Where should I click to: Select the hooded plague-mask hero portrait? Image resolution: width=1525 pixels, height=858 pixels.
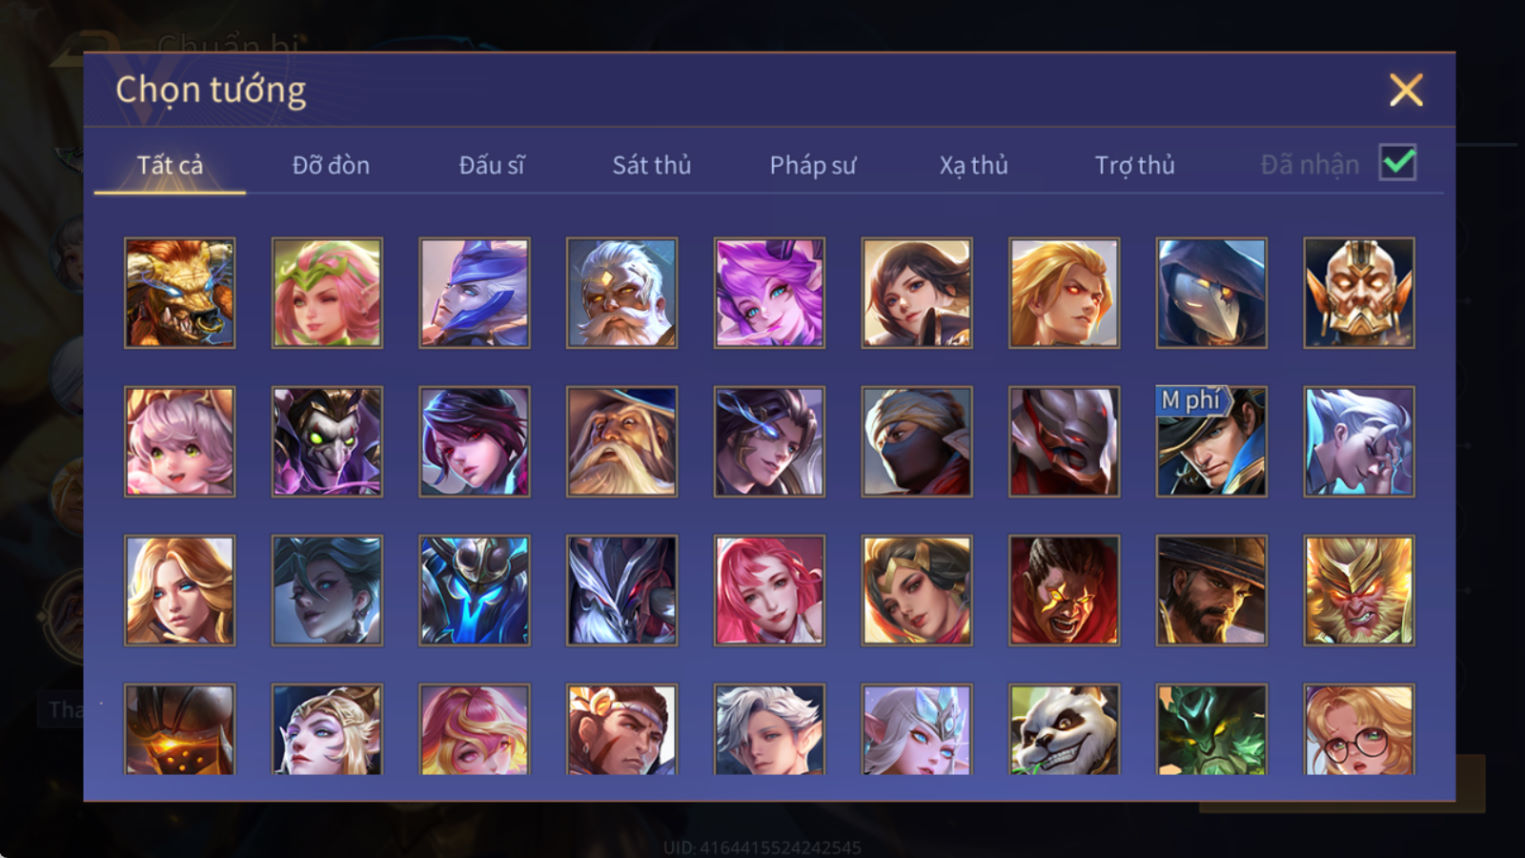pyautogui.click(x=1211, y=293)
